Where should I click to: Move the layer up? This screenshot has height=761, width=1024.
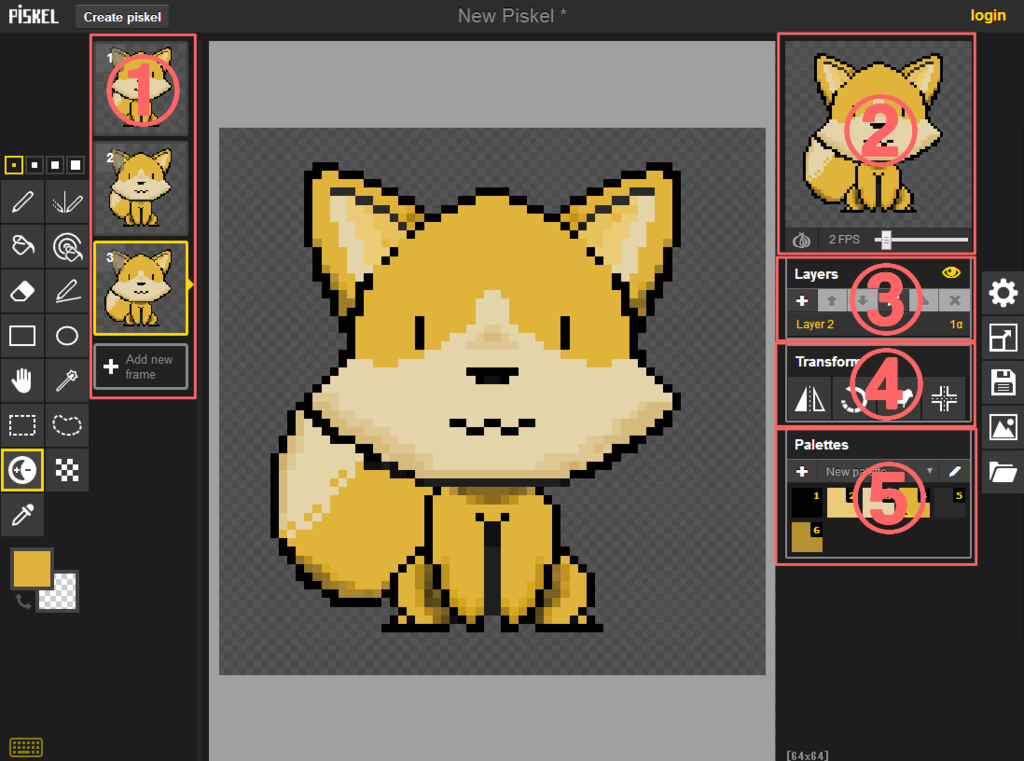click(831, 300)
